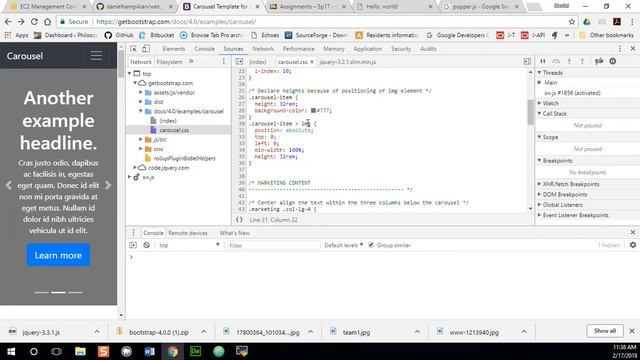Viewport: 640px width, 360px height.
Task: Click the step out debugger icon
Action: tap(582, 61)
